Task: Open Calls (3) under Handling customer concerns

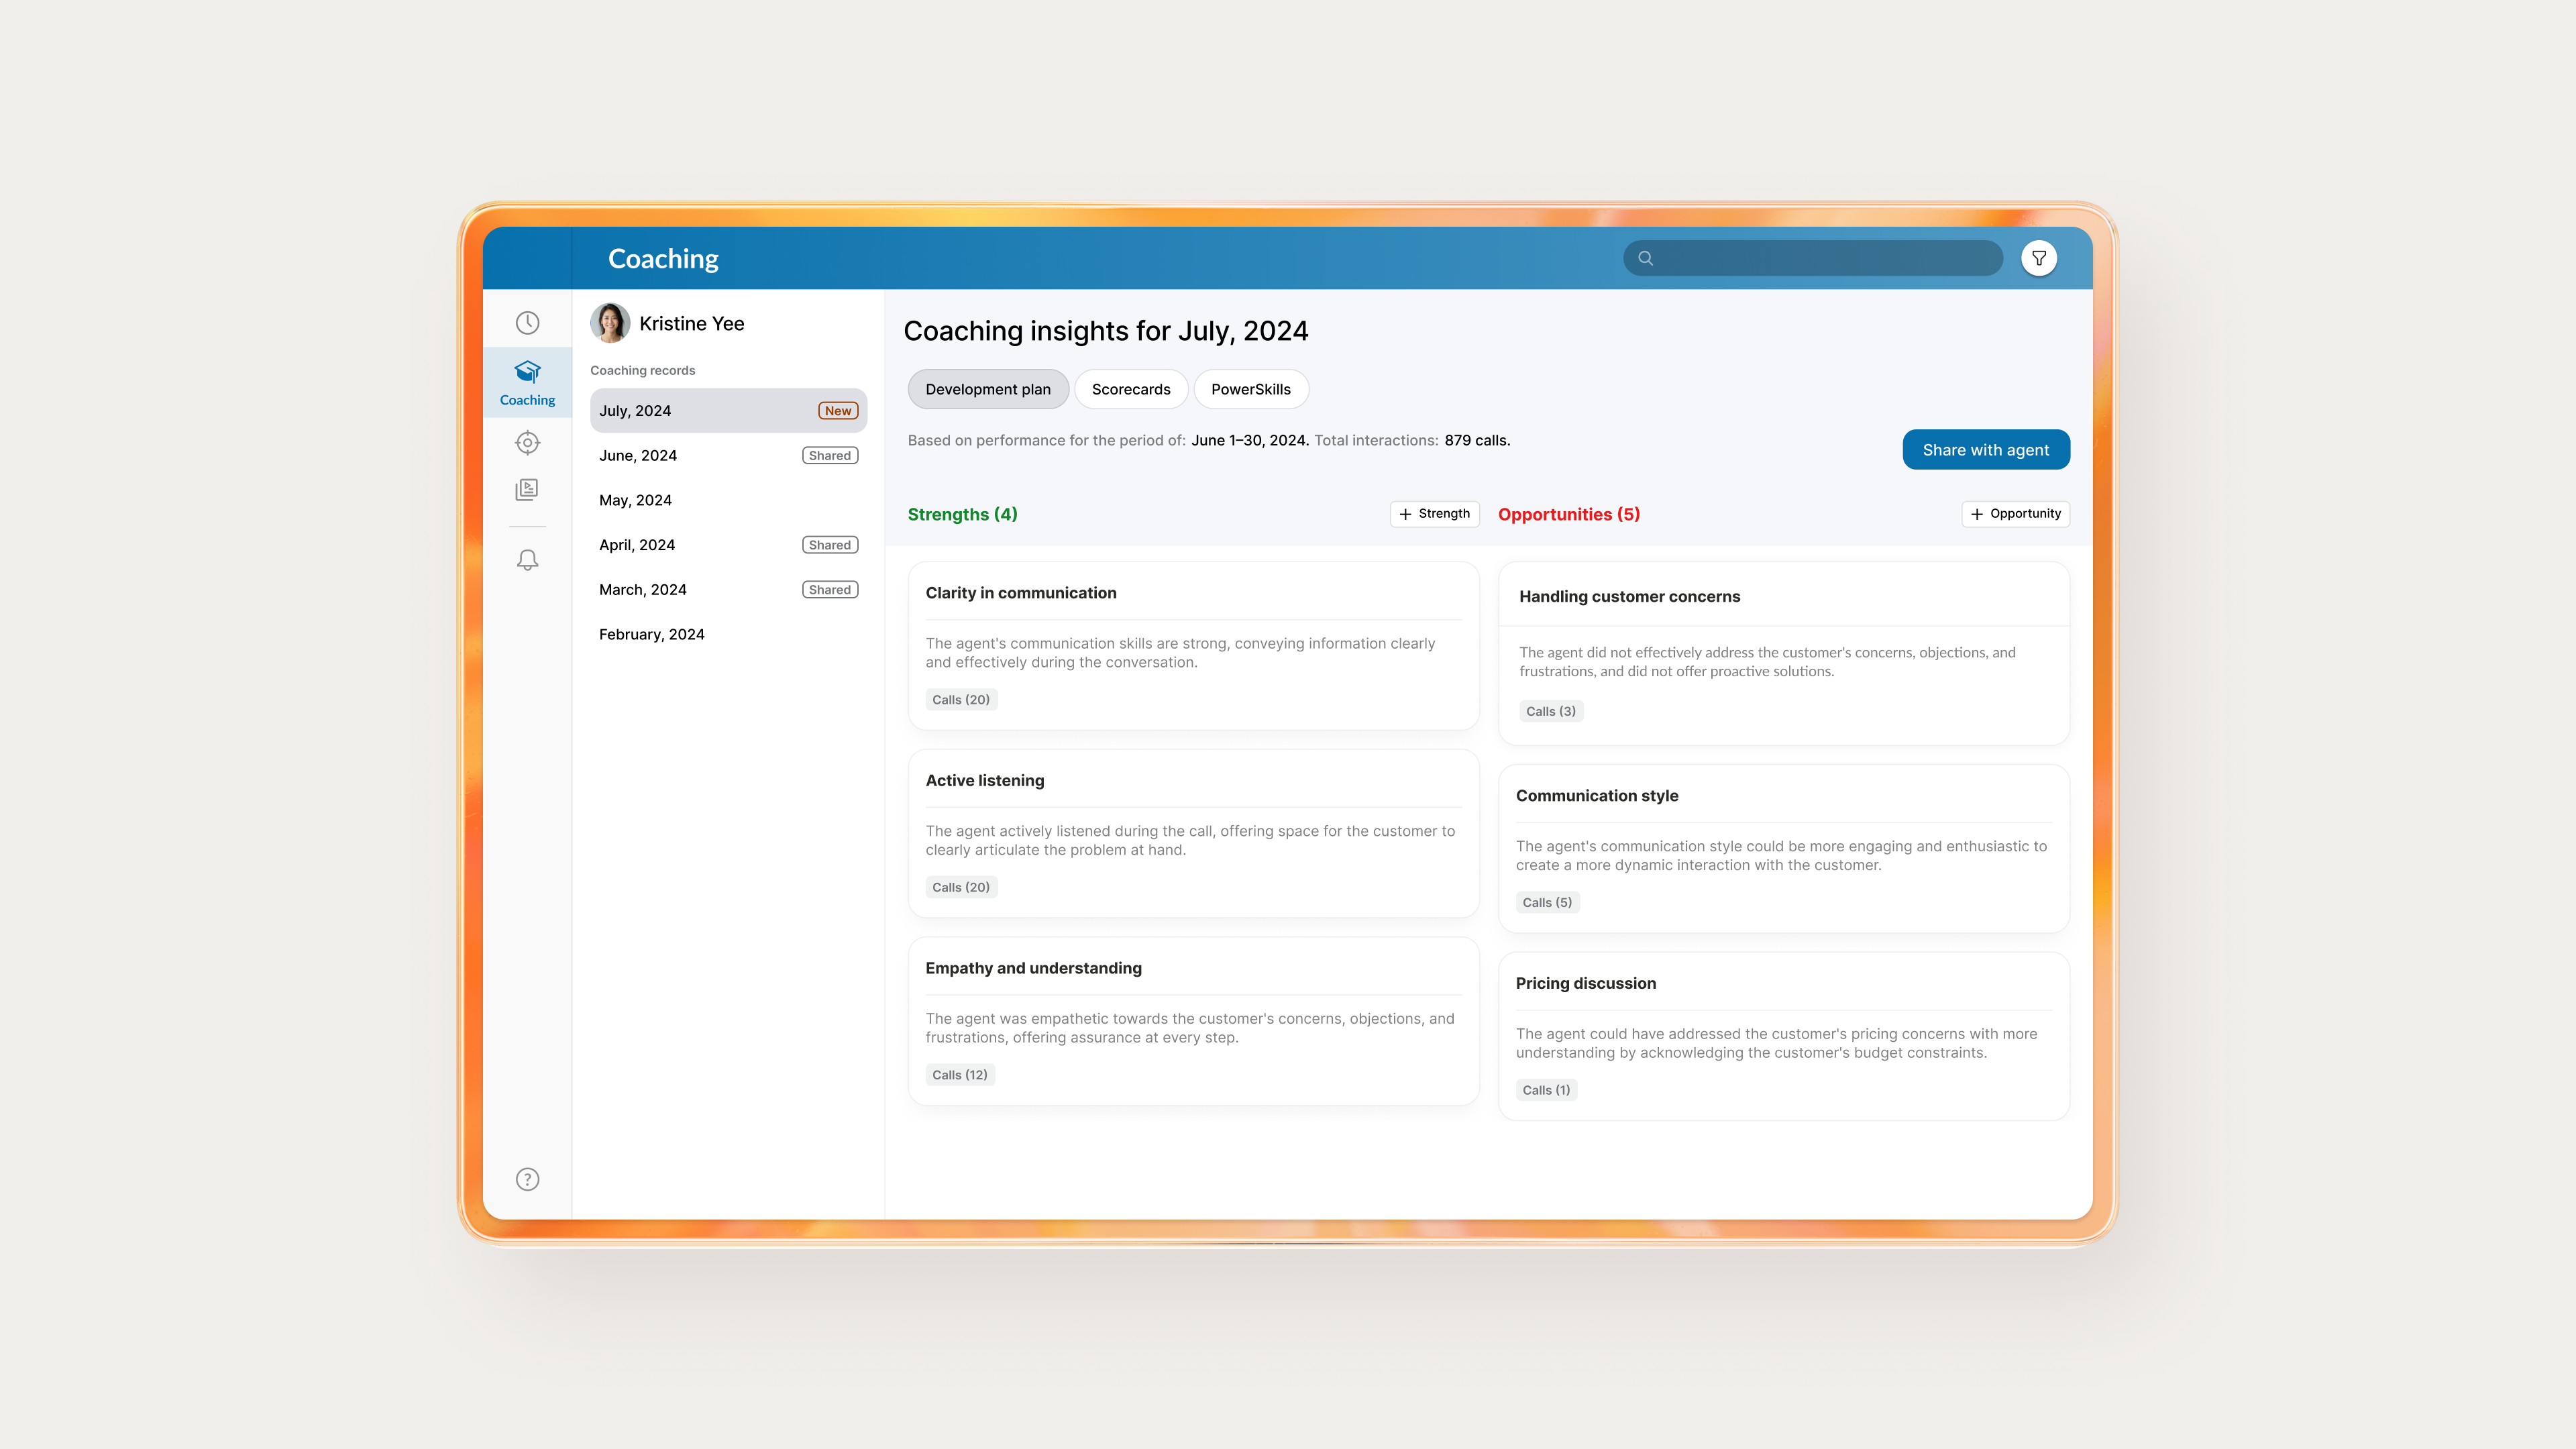Action: coord(1550,712)
